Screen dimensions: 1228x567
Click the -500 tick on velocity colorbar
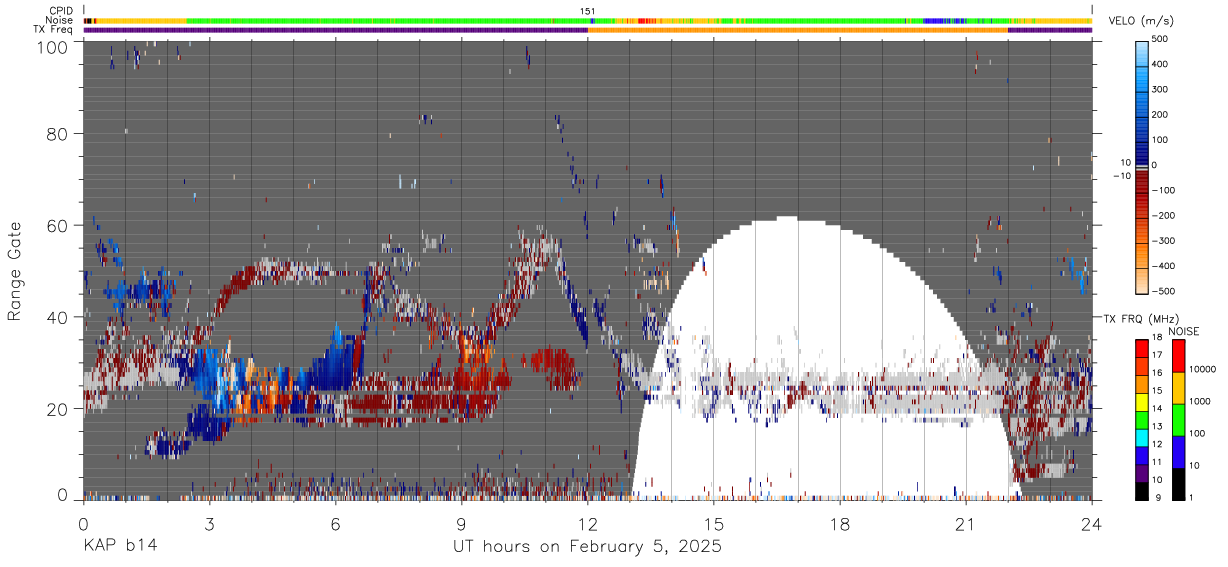pyautogui.click(x=1166, y=291)
